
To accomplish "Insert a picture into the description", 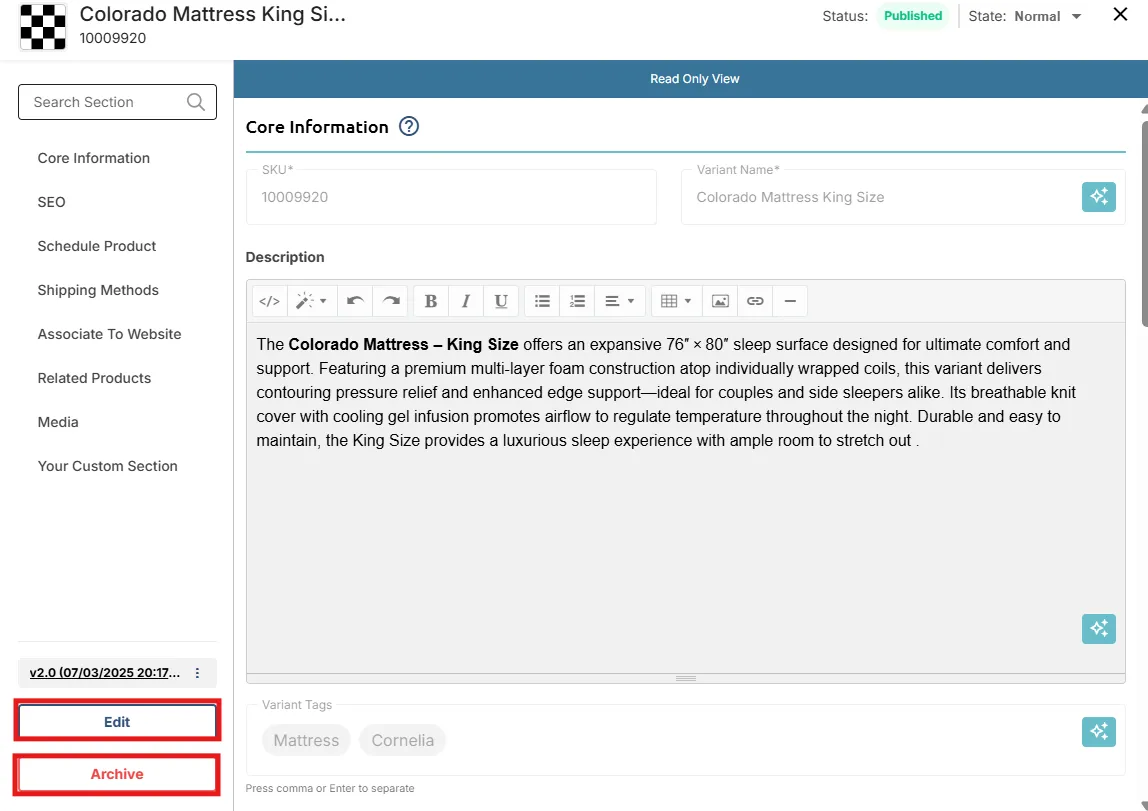I will coord(720,301).
